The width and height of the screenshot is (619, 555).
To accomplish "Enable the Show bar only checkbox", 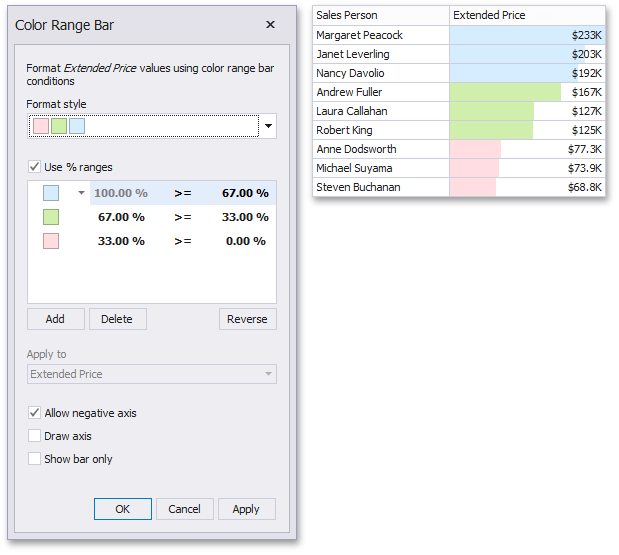I will pyautogui.click(x=36, y=459).
